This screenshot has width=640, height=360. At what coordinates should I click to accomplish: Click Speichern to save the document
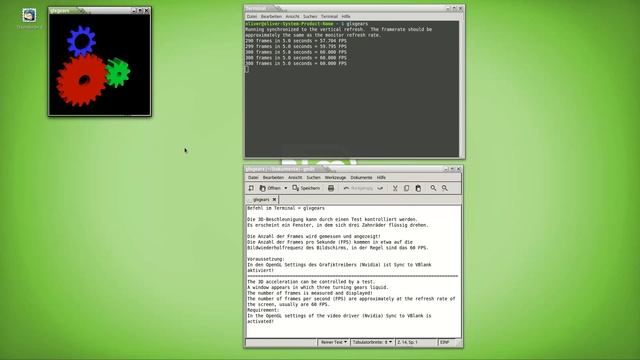pos(306,188)
